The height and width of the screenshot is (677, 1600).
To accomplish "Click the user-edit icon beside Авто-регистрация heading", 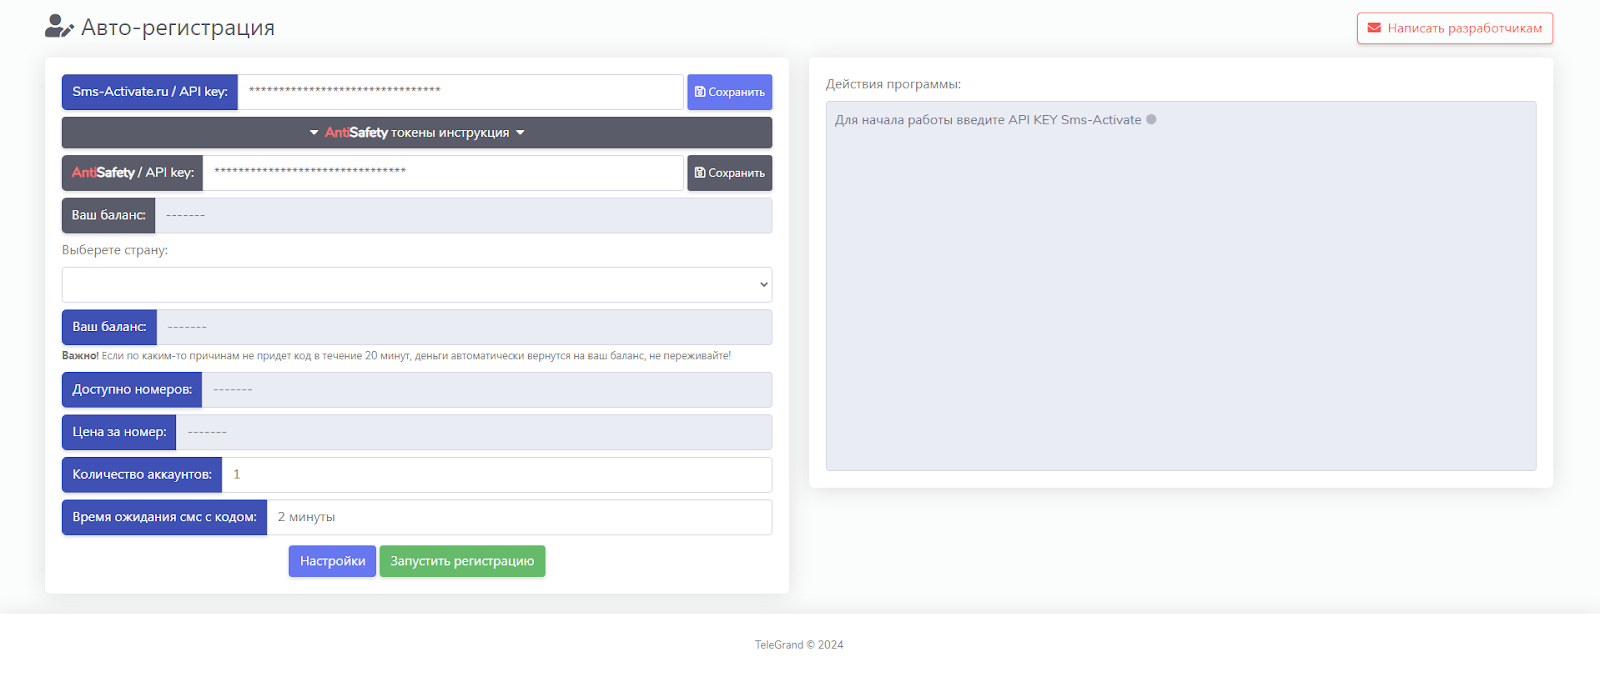I will tap(59, 27).
